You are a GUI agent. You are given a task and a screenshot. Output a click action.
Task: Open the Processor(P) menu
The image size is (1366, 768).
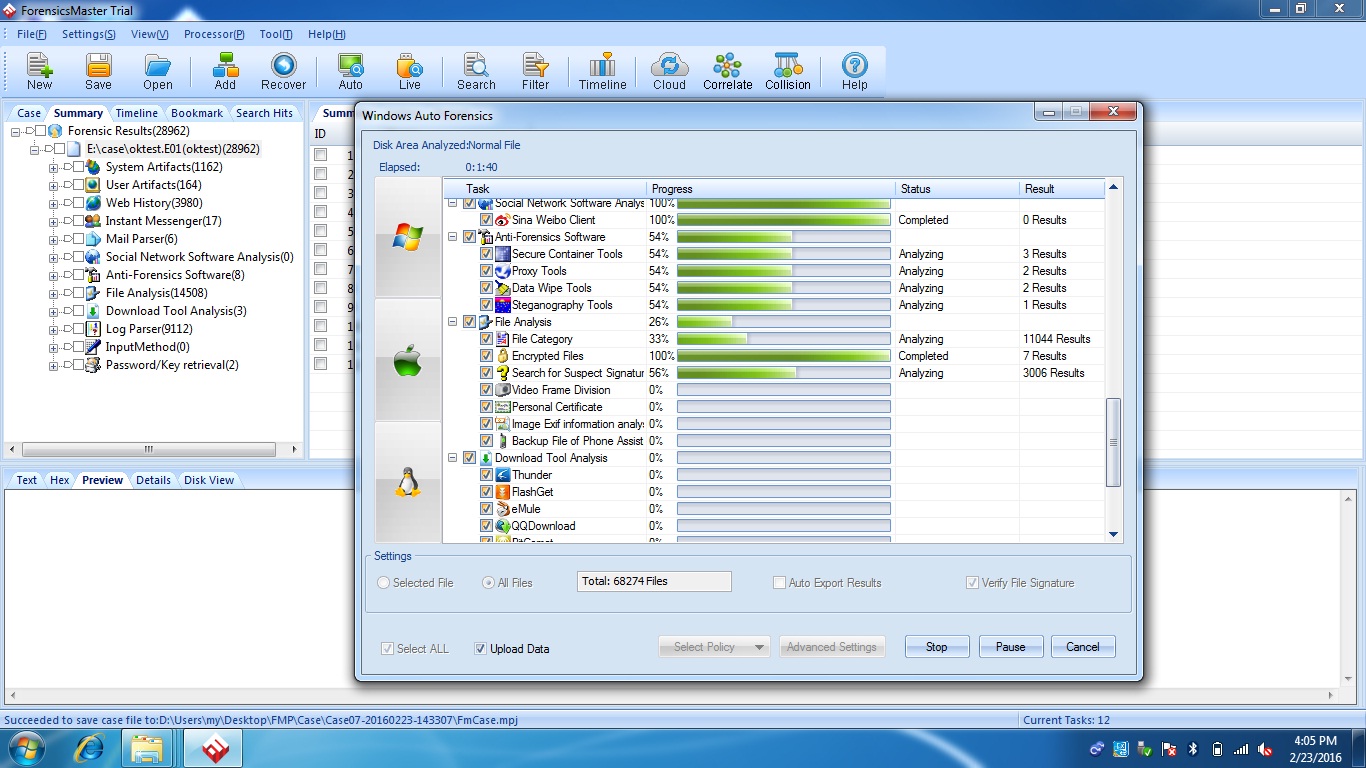(214, 34)
